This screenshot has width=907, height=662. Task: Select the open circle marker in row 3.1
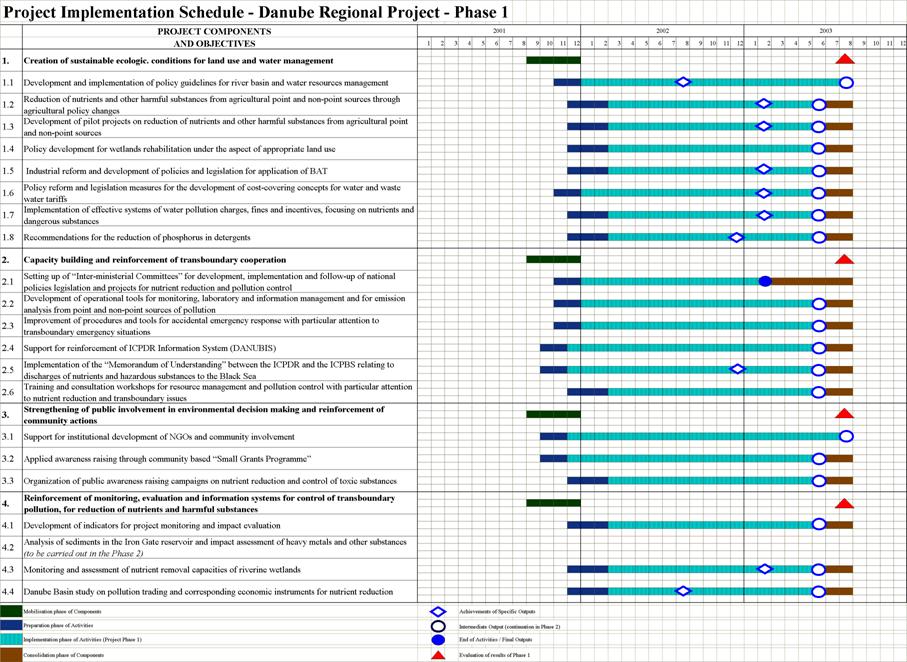846,436
